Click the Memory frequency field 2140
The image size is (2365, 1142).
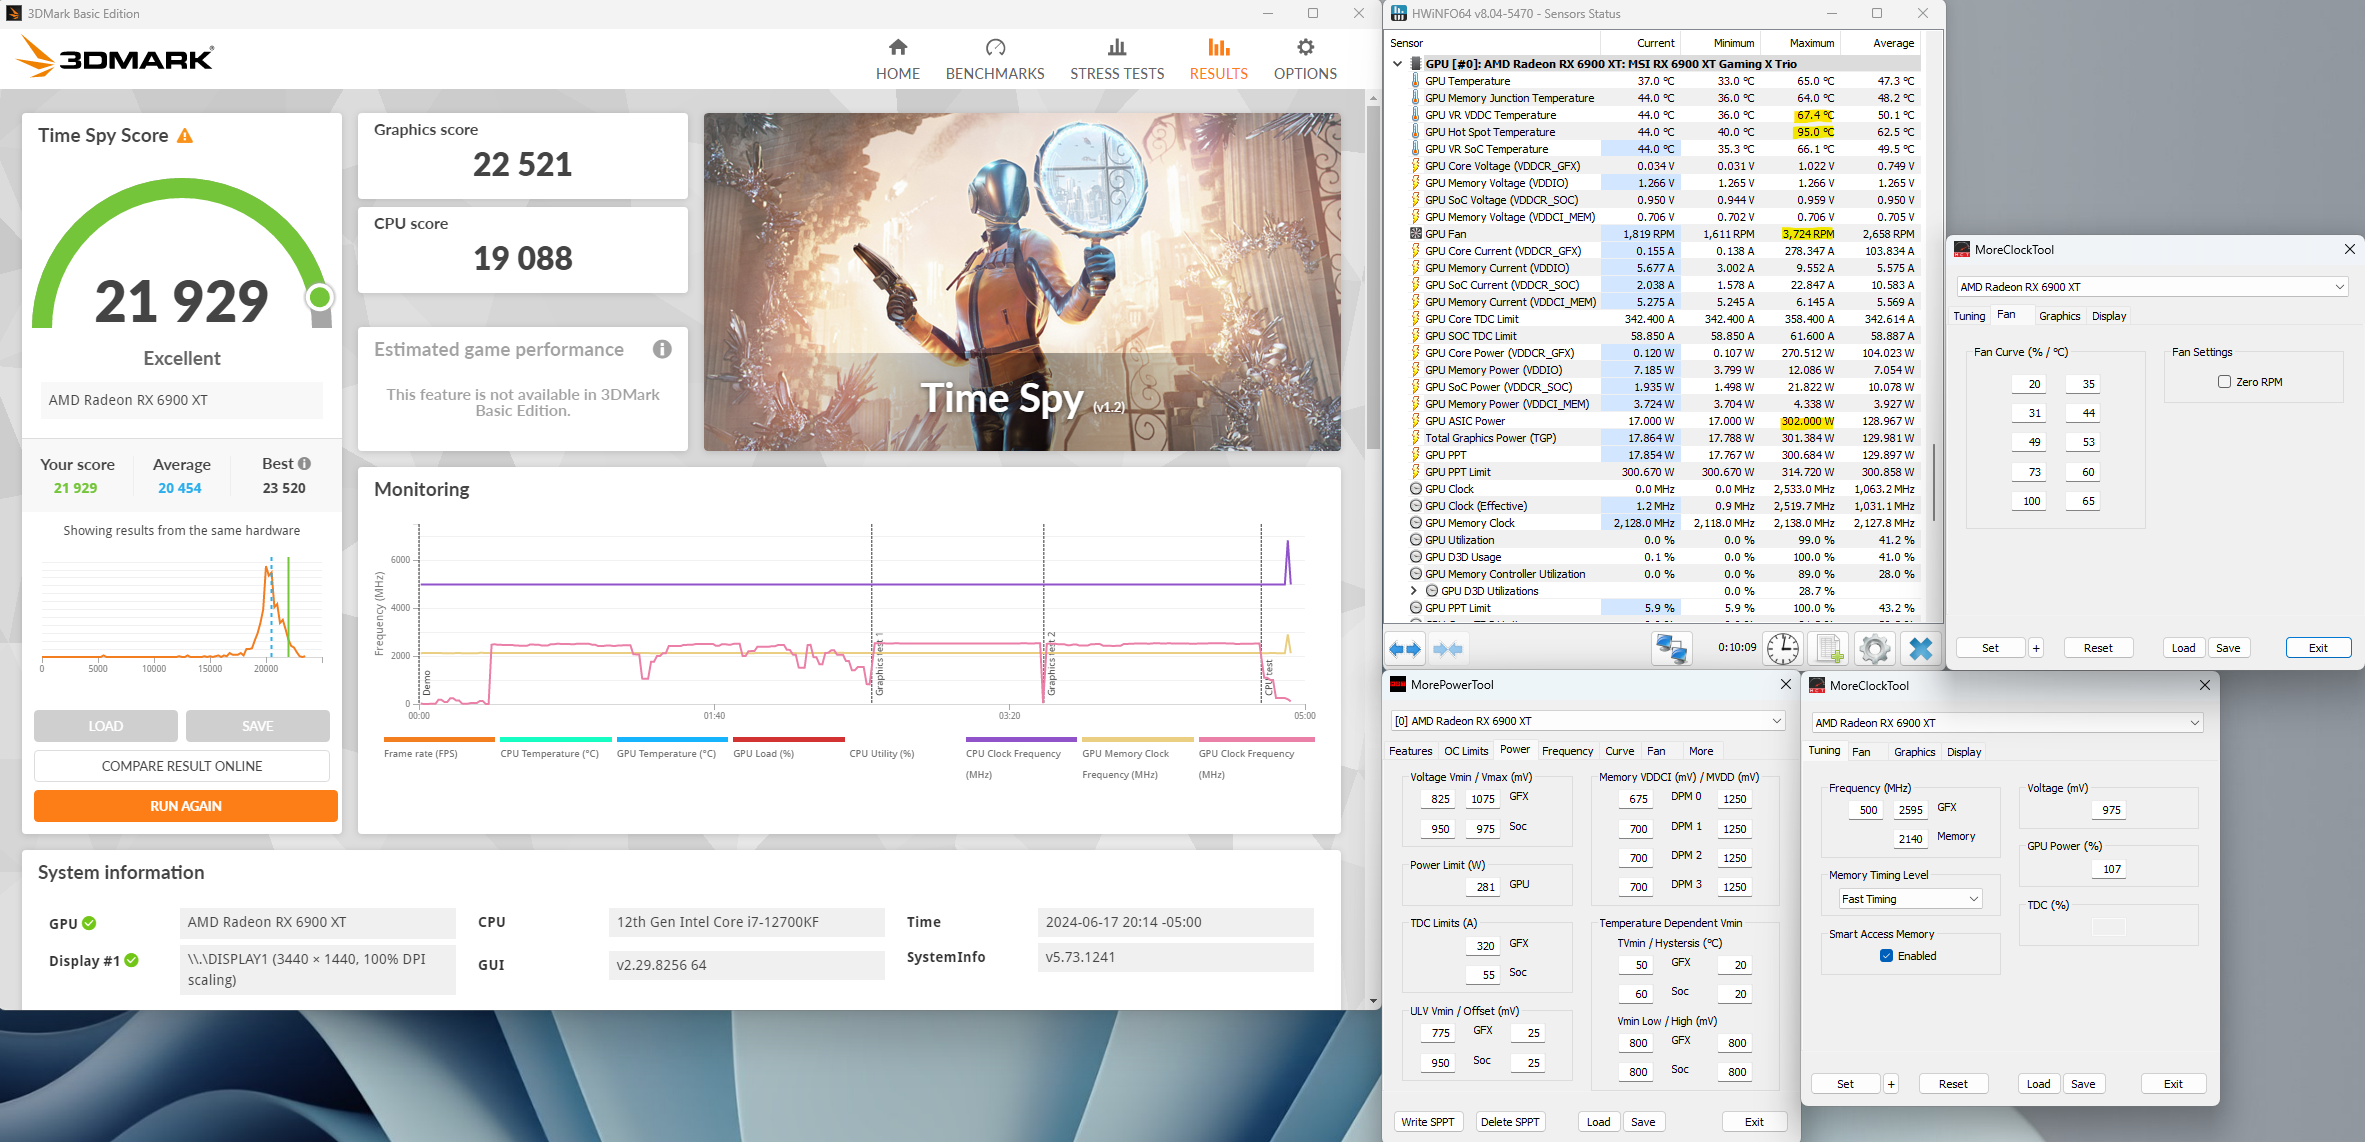click(1910, 839)
